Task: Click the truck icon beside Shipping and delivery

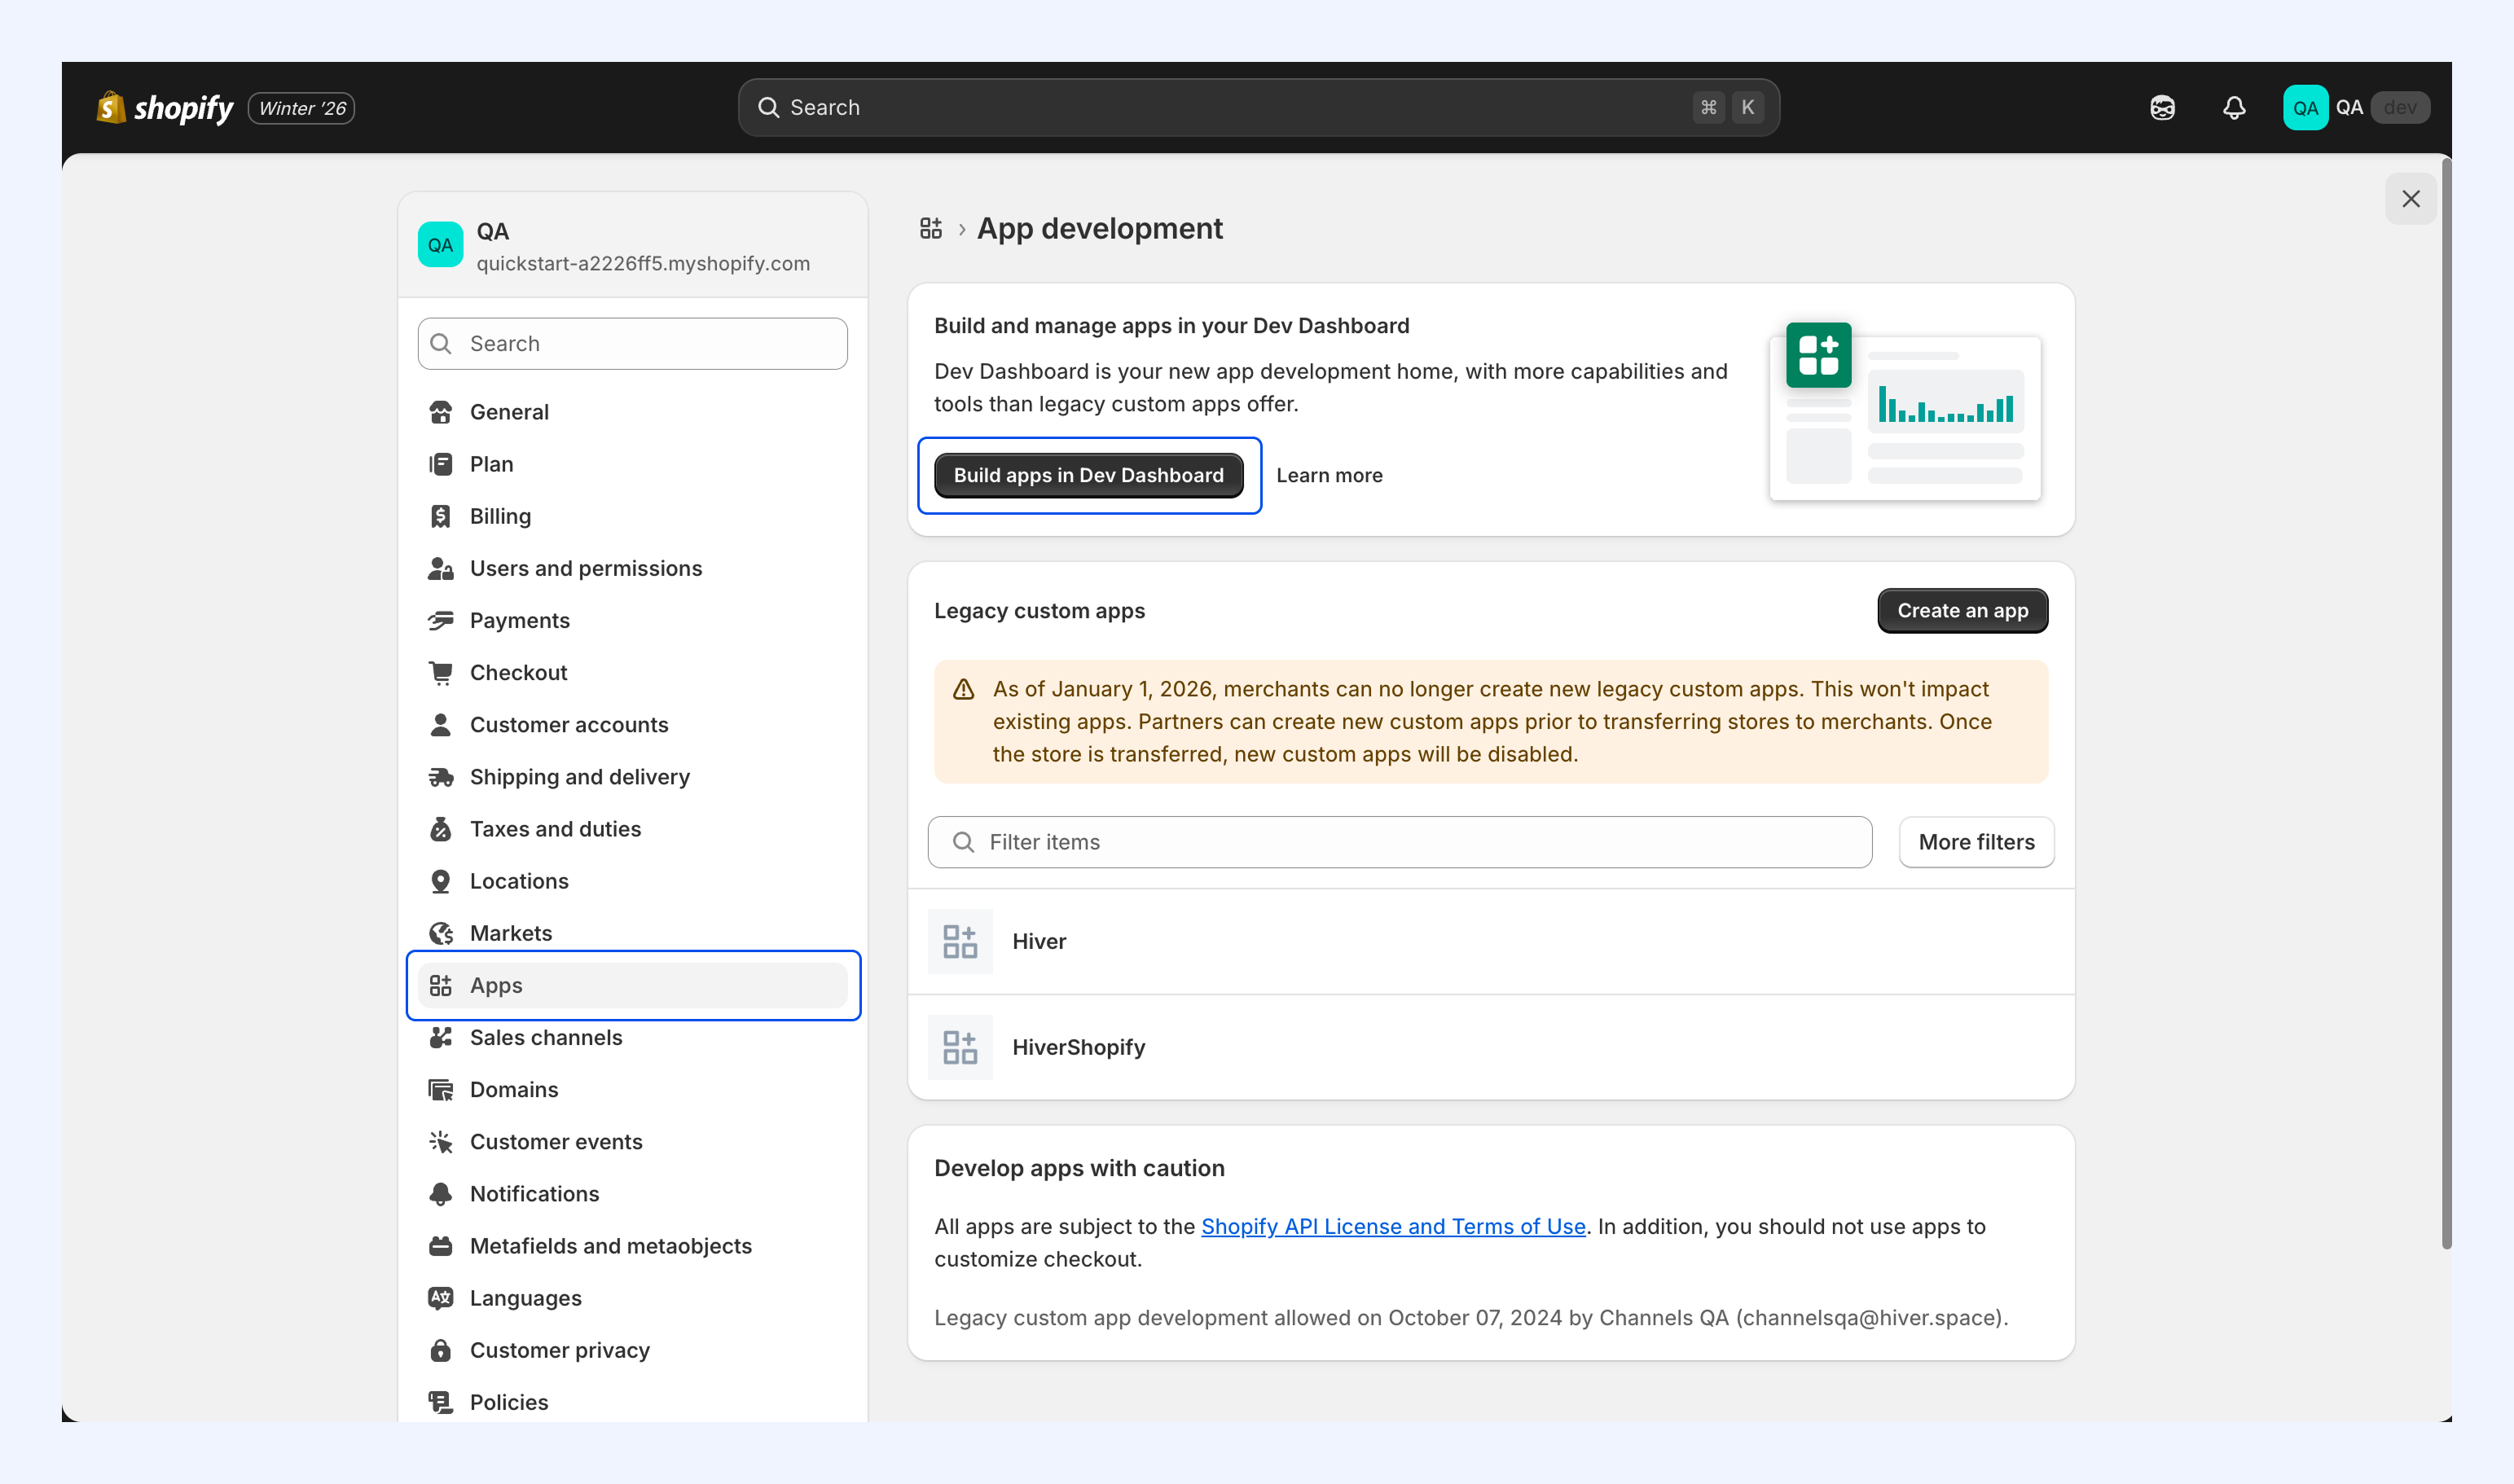Action: coord(440,776)
